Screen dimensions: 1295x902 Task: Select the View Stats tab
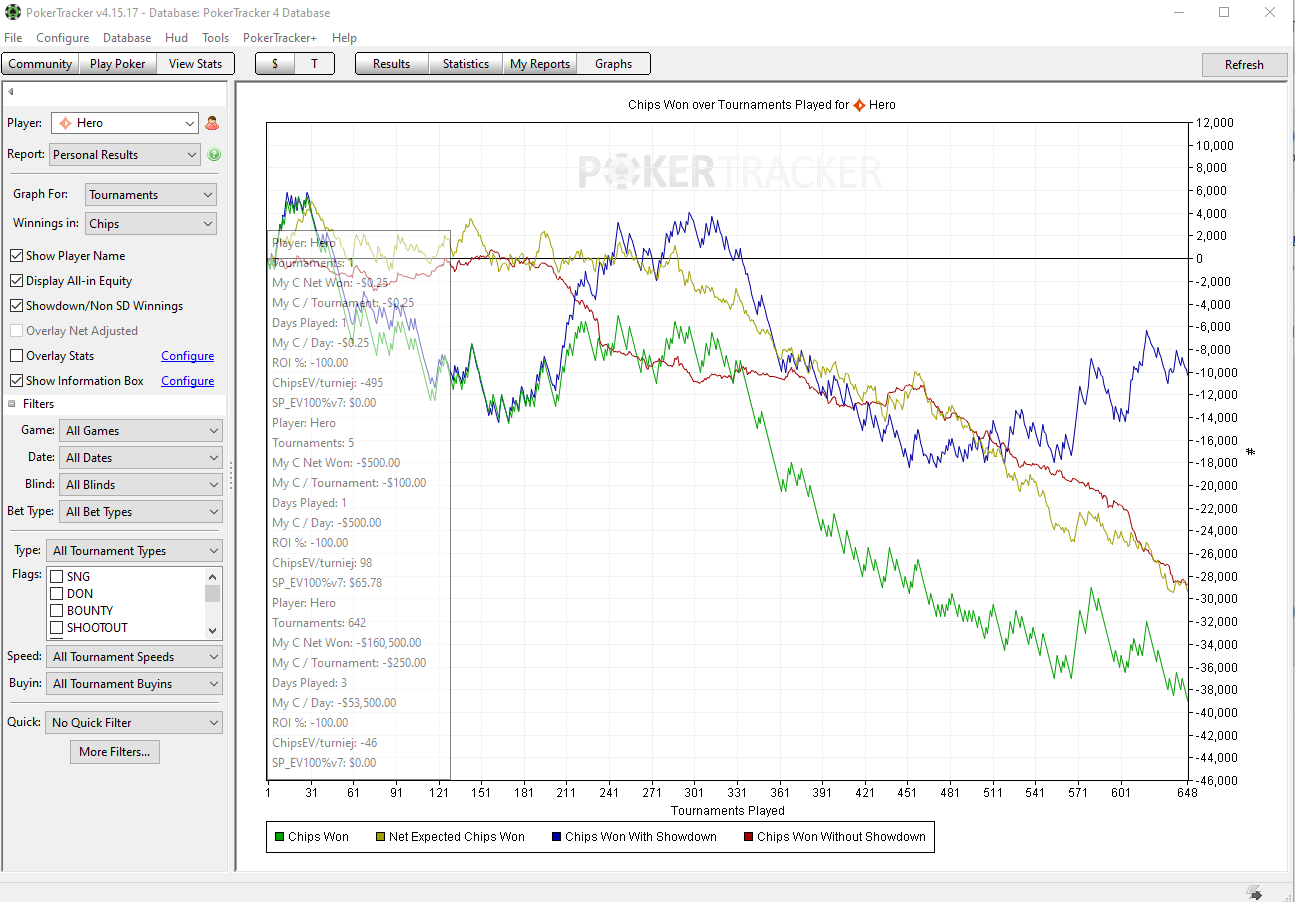tap(195, 64)
